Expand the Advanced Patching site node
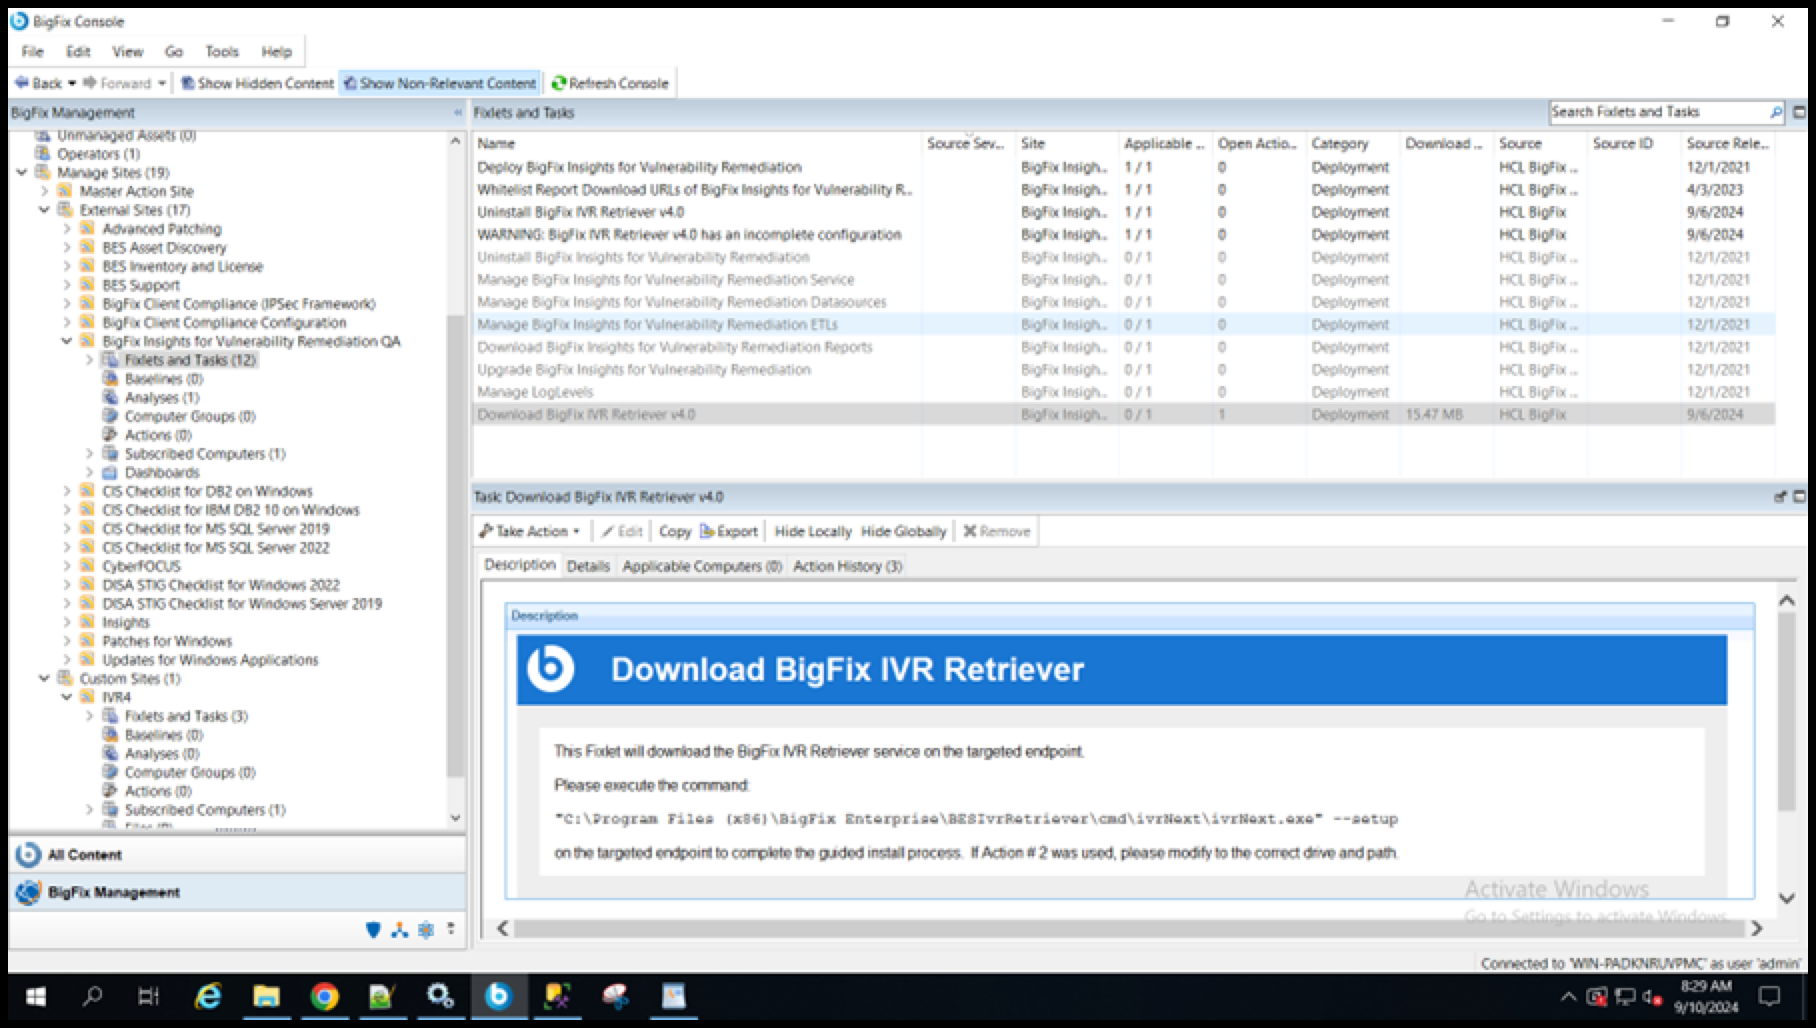Viewport: 1816px width, 1028px height. click(67, 229)
